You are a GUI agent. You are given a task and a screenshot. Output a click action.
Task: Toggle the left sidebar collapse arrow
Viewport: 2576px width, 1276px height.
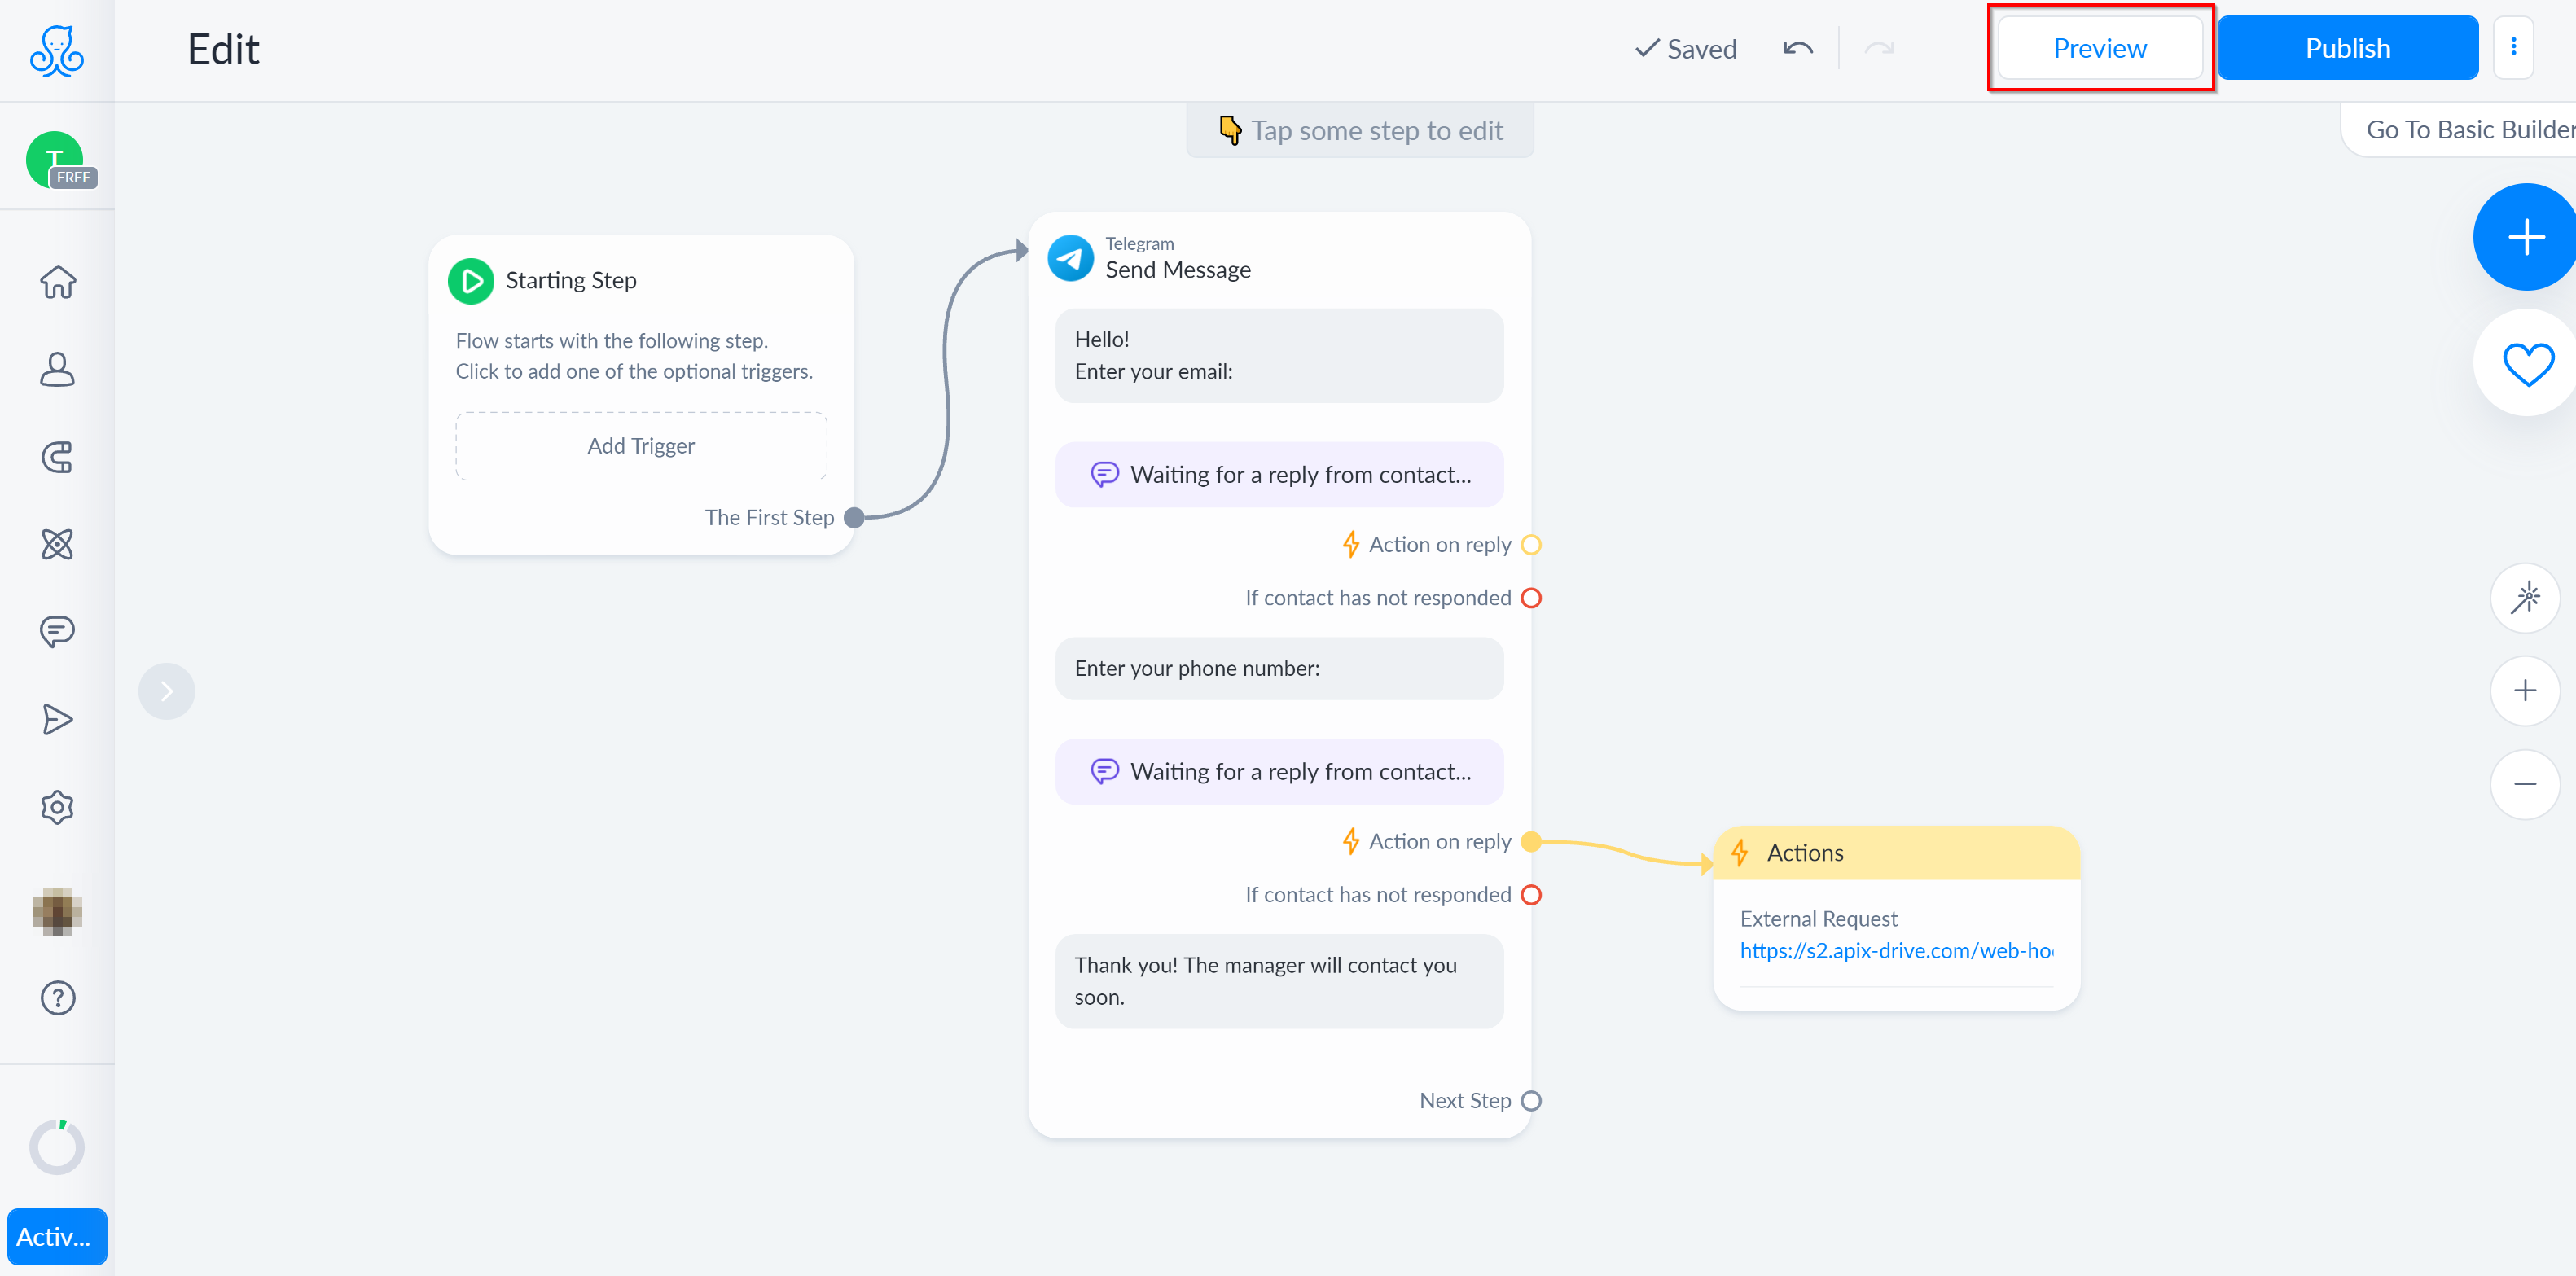pos(166,691)
